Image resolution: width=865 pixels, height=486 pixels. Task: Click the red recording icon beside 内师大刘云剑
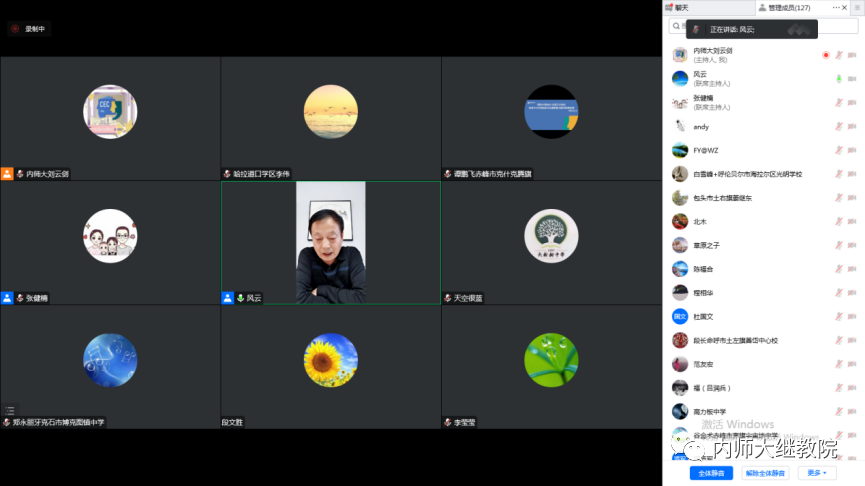tap(825, 54)
